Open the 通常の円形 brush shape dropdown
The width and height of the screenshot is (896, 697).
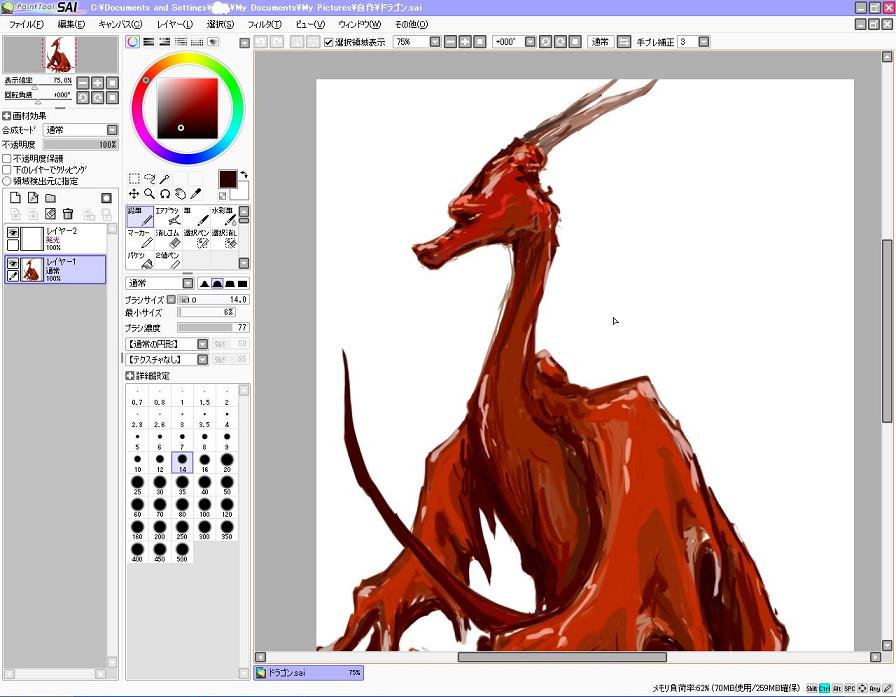(x=166, y=344)
